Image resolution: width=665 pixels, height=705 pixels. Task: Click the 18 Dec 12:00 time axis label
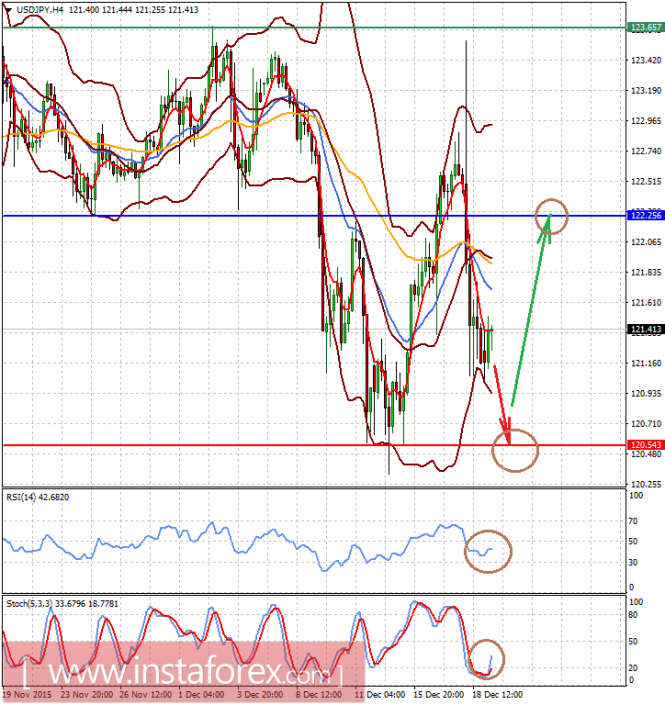497,695
